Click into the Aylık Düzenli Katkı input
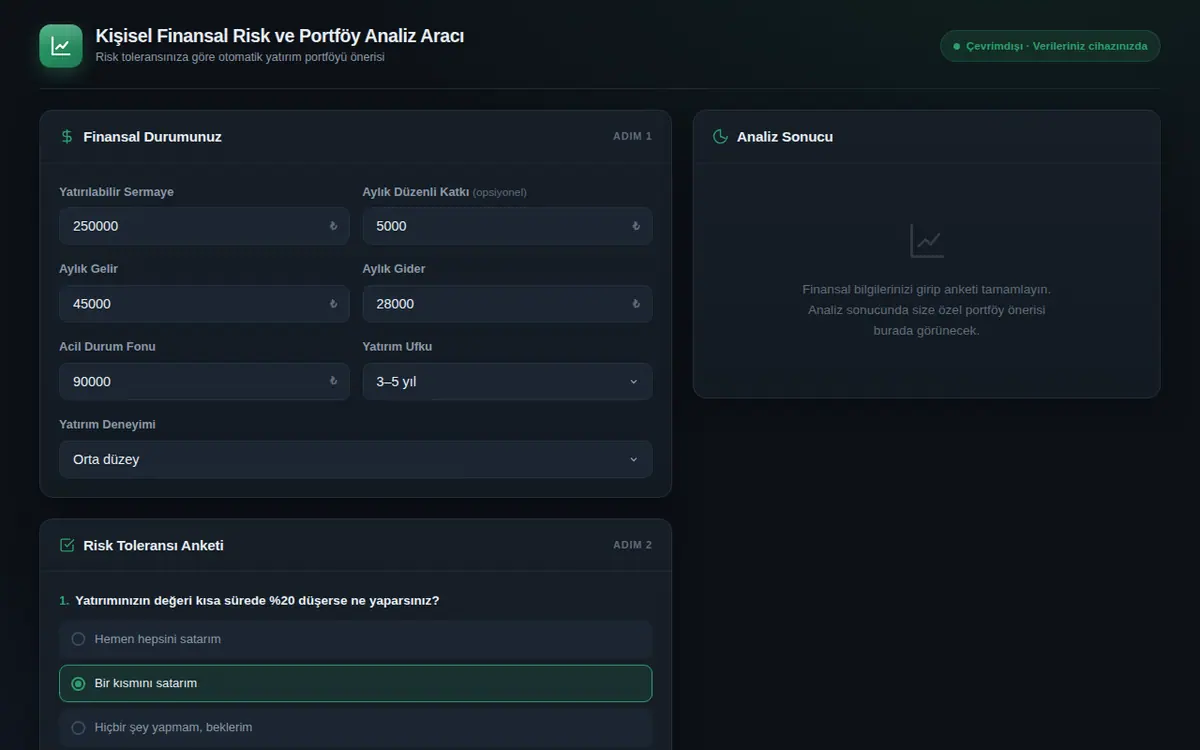Image resolution: width=1200 pixels, height=750 pixels. 507,226
